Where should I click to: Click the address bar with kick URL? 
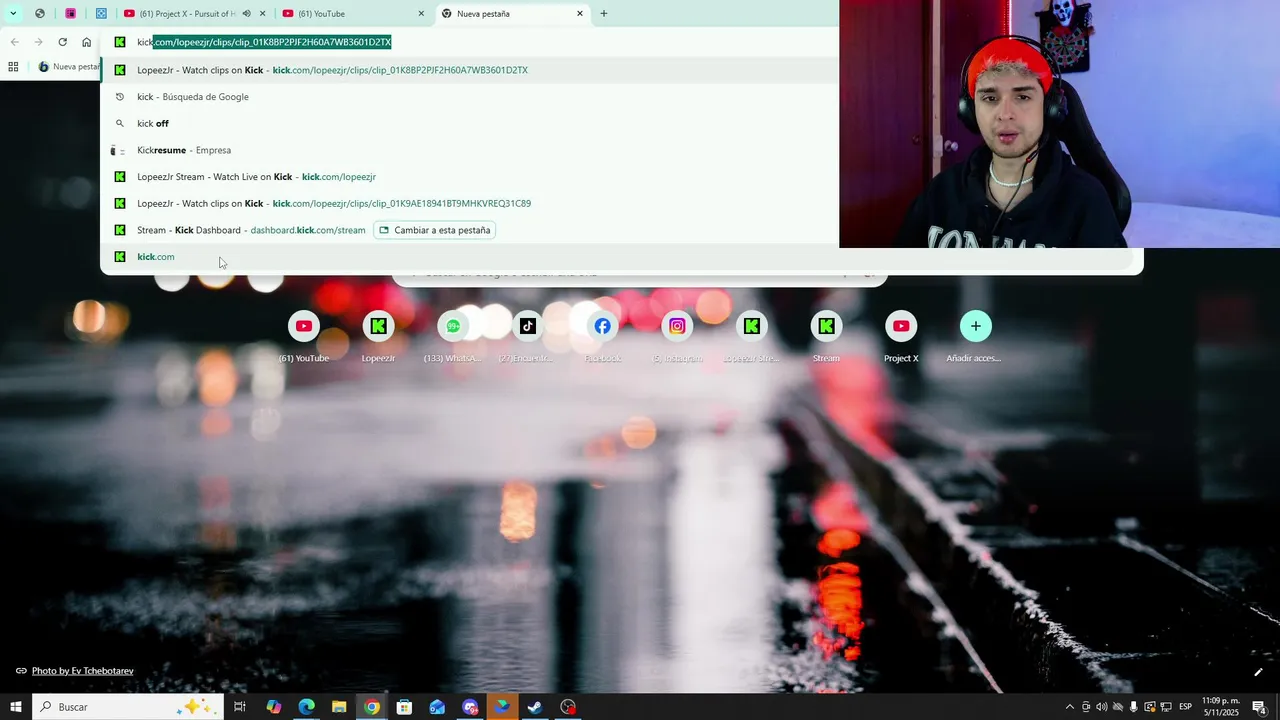470,42
